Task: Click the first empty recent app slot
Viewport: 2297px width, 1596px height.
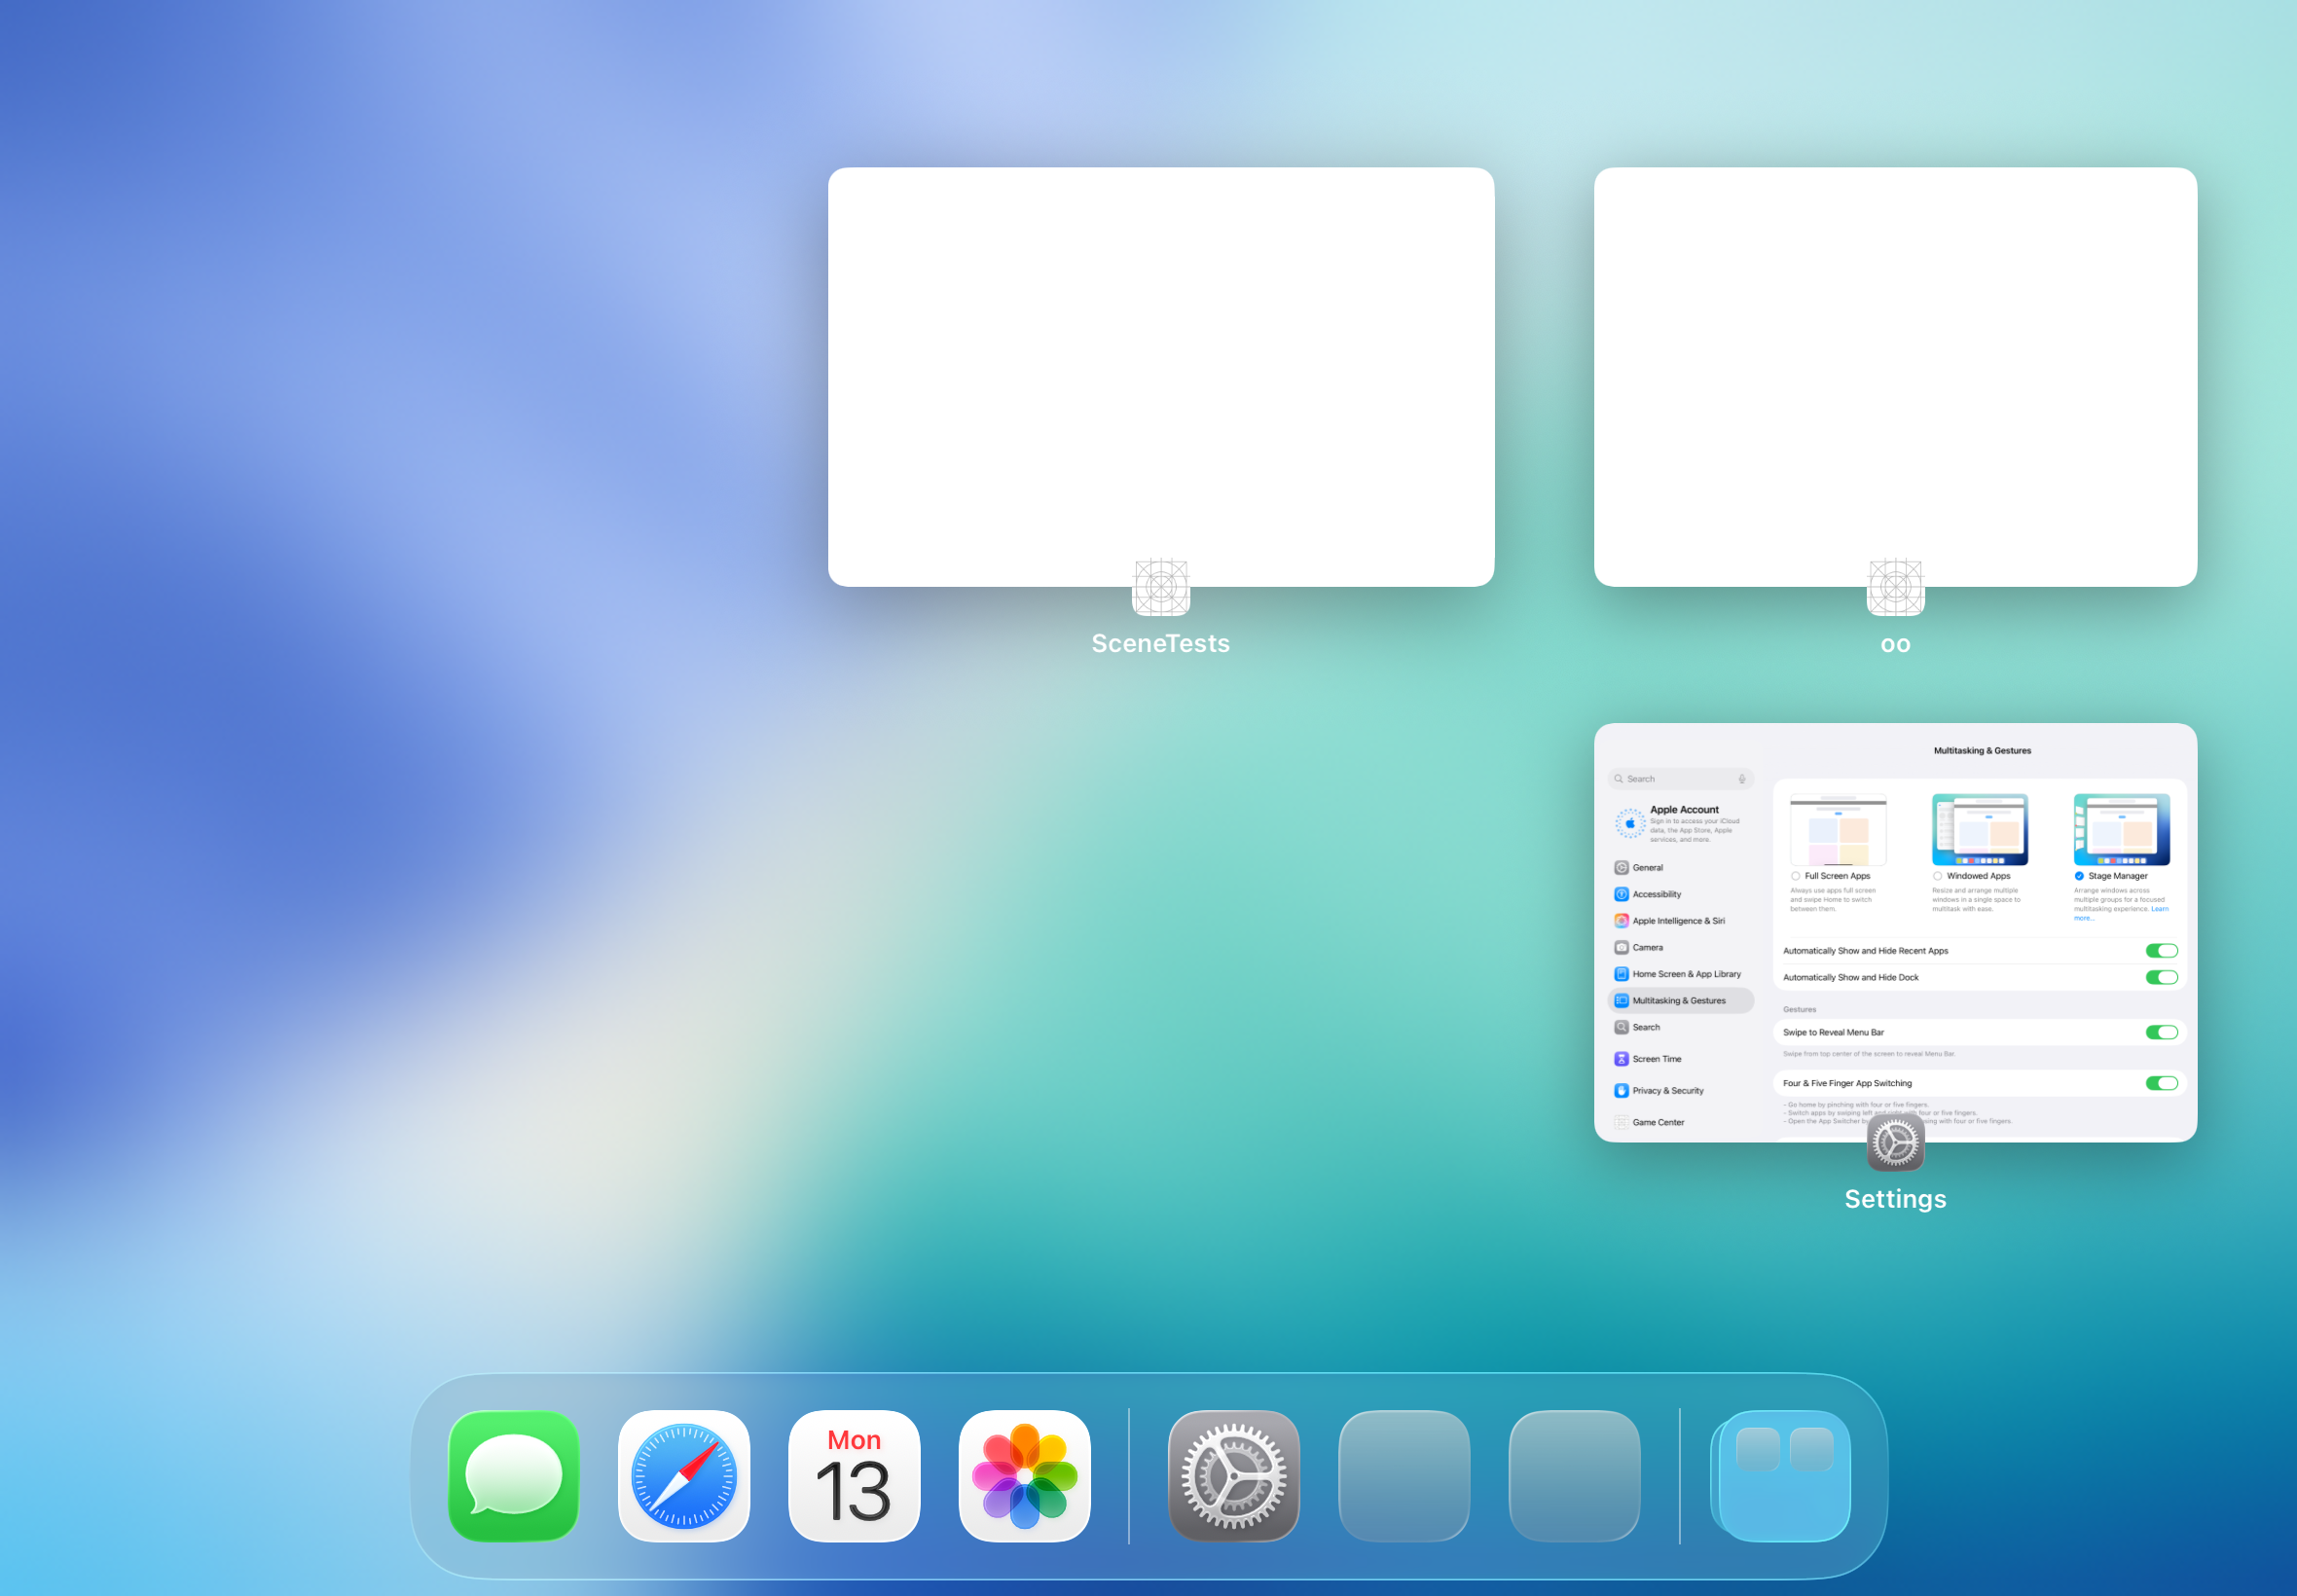Action: click(x=1403, y=1475)
